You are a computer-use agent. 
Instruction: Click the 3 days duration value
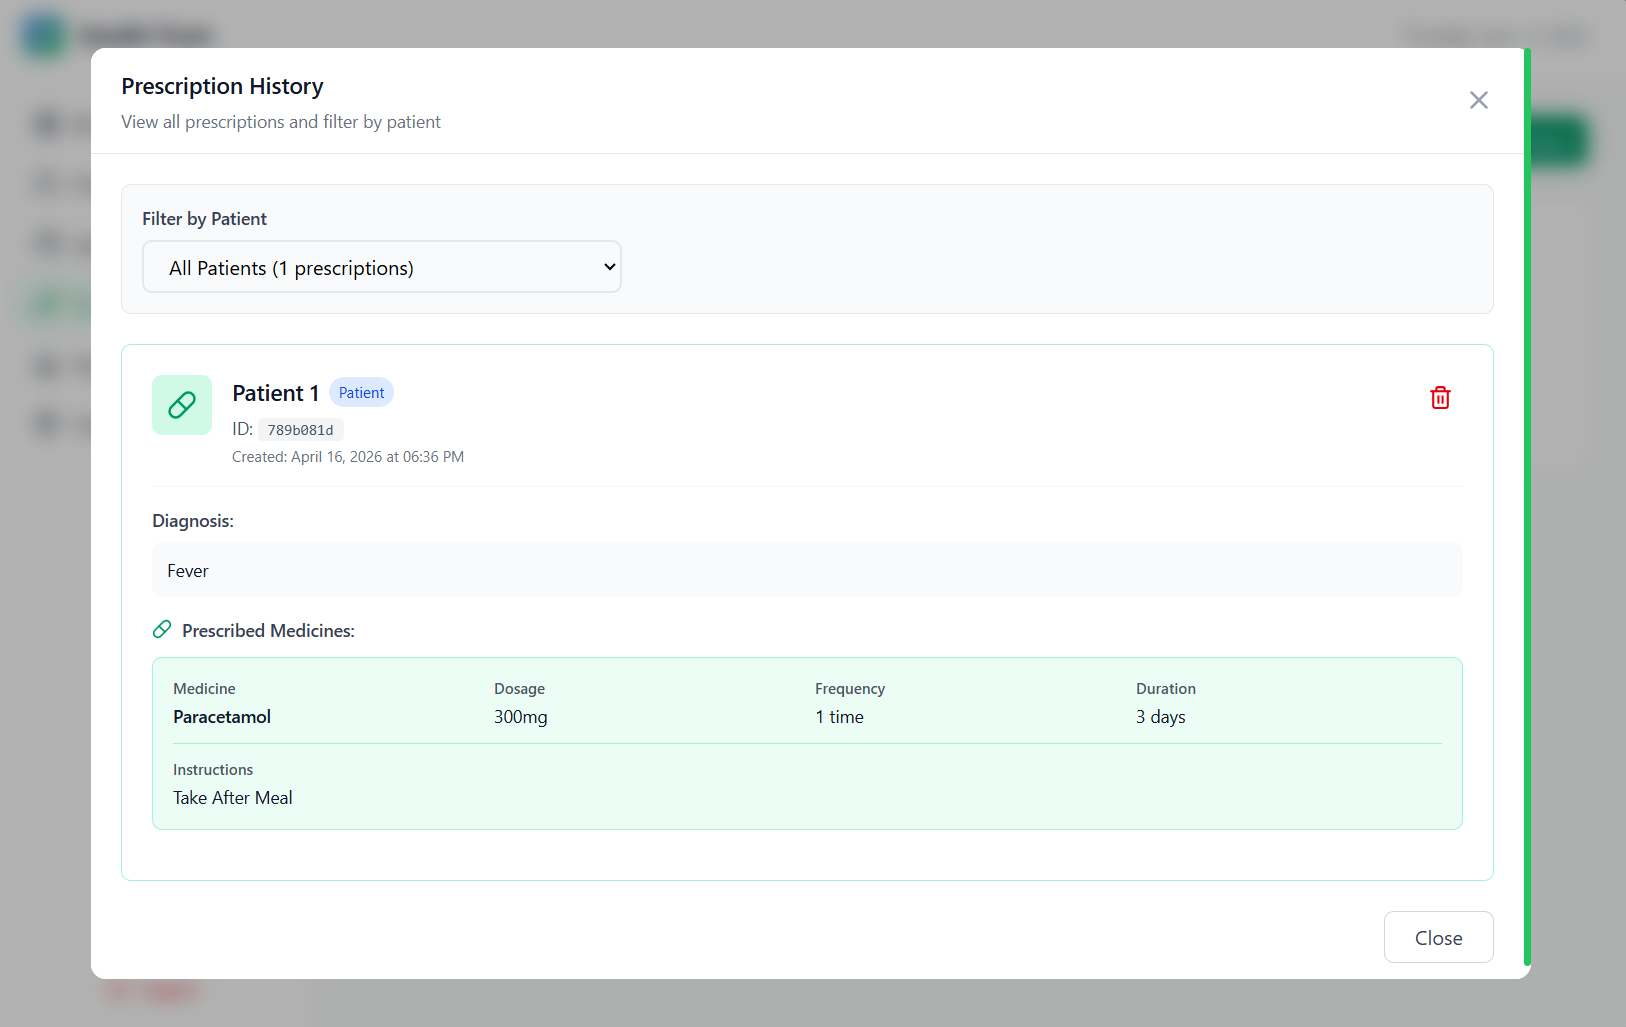(1160, 717)
